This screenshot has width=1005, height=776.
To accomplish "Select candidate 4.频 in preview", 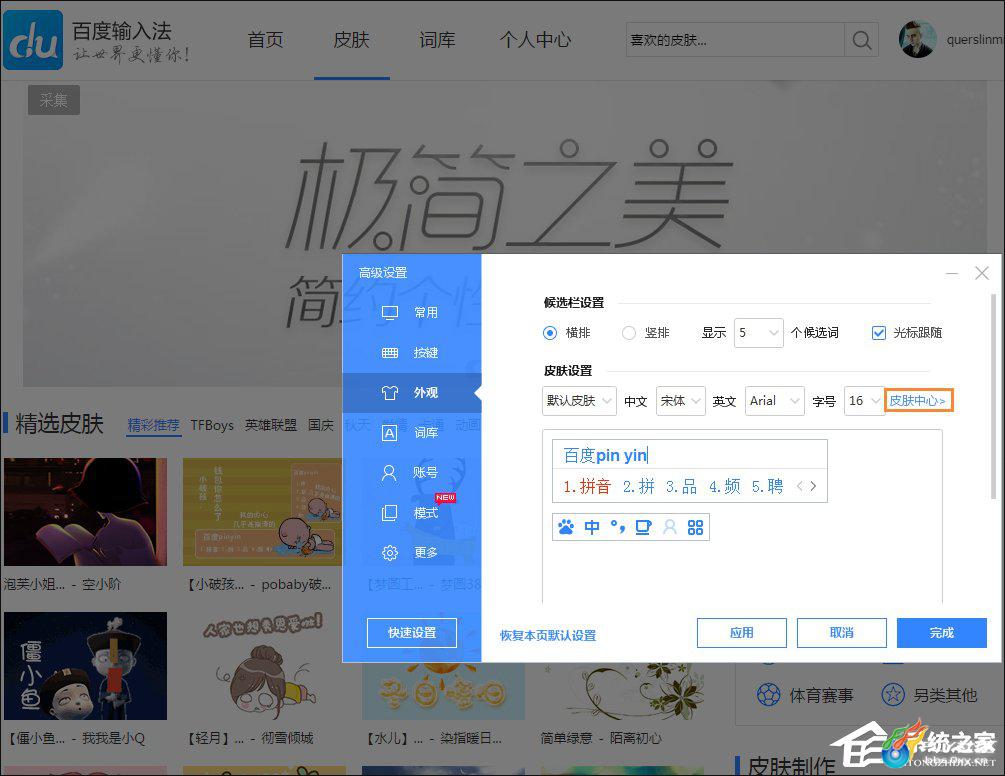I will point(724,486).
